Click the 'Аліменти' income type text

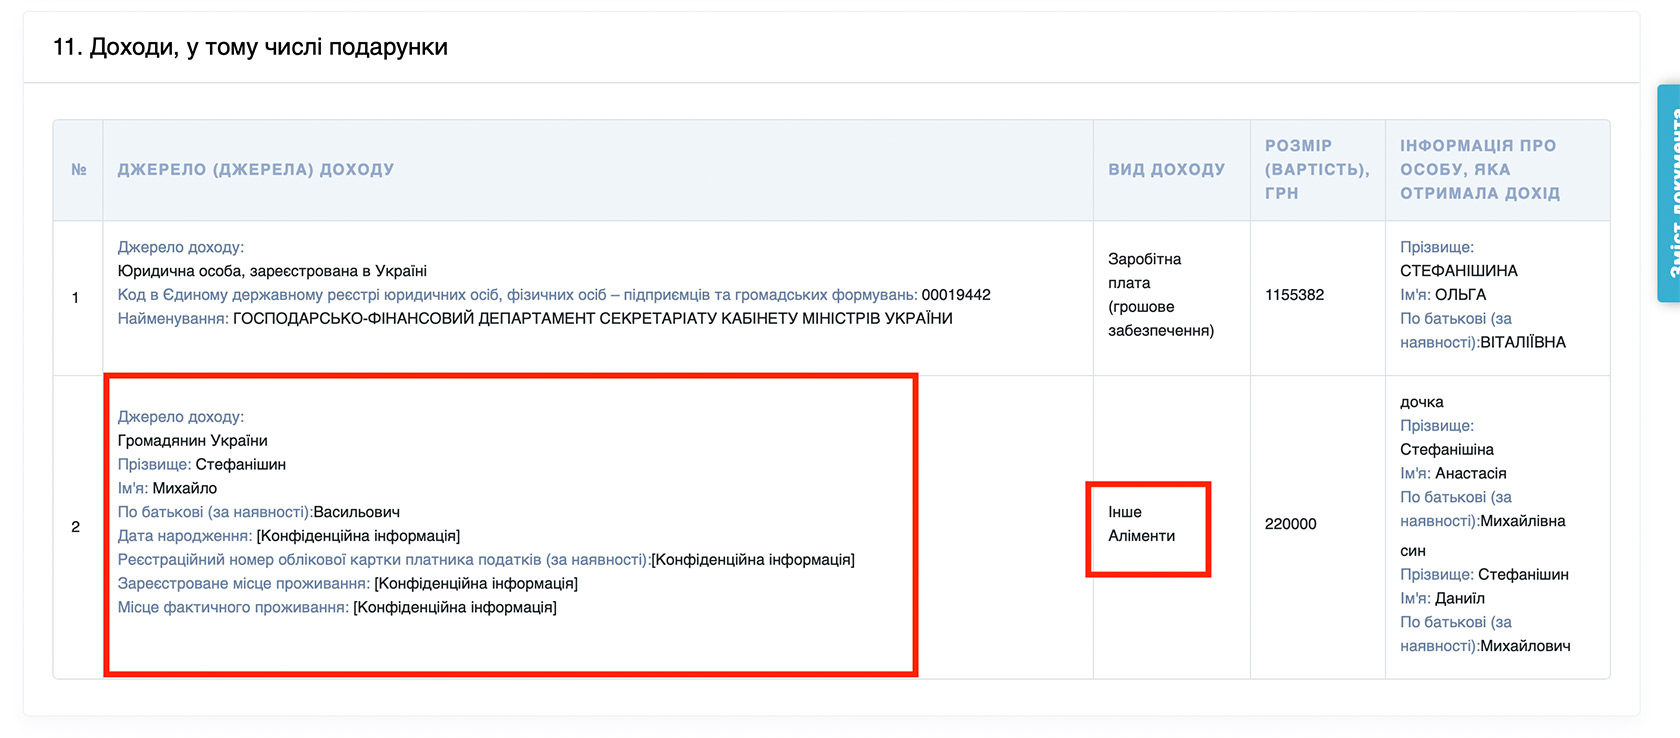click(1141, 536)
